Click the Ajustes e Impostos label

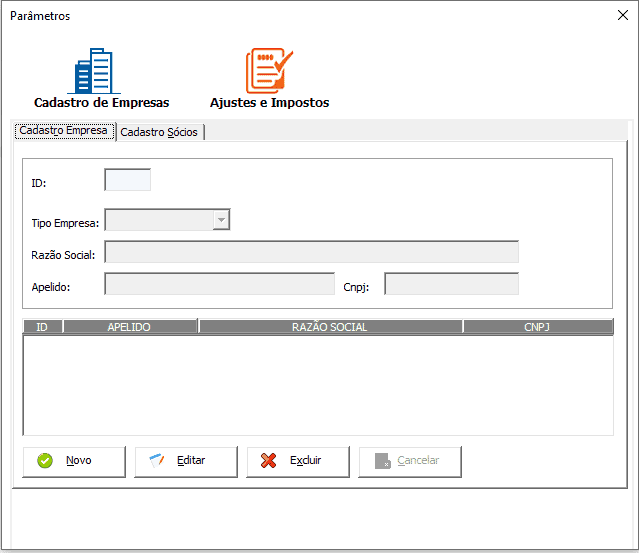point(269,103)
